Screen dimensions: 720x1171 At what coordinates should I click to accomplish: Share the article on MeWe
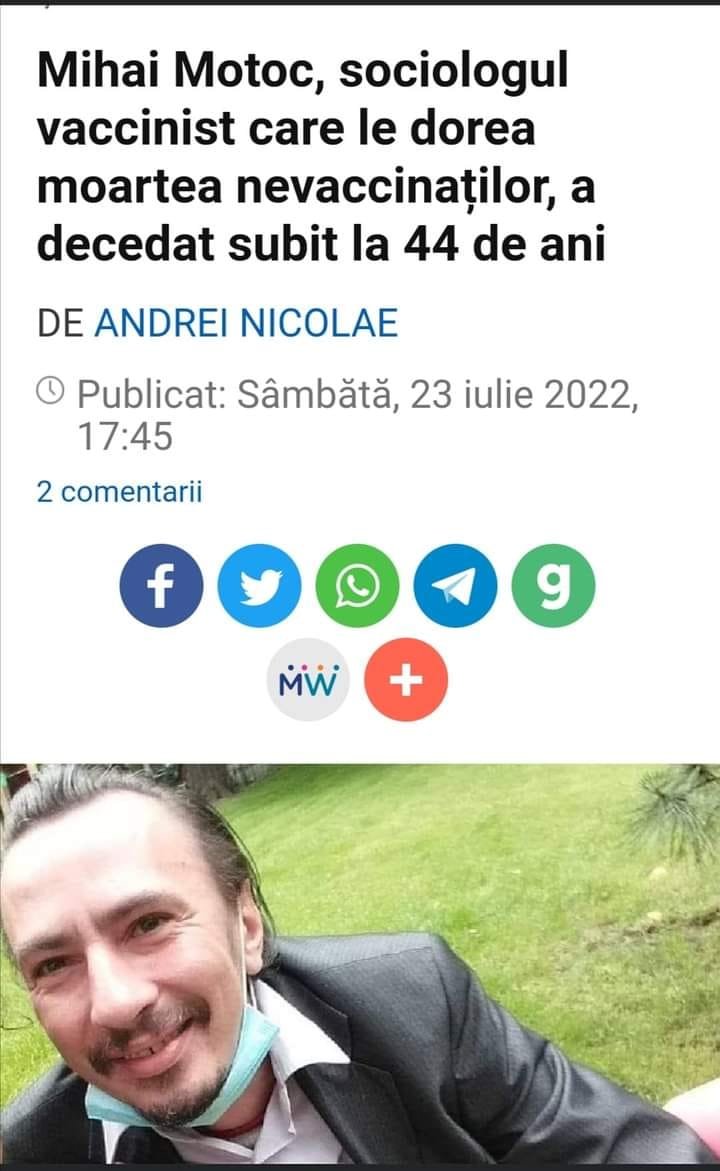coord(308,680)
